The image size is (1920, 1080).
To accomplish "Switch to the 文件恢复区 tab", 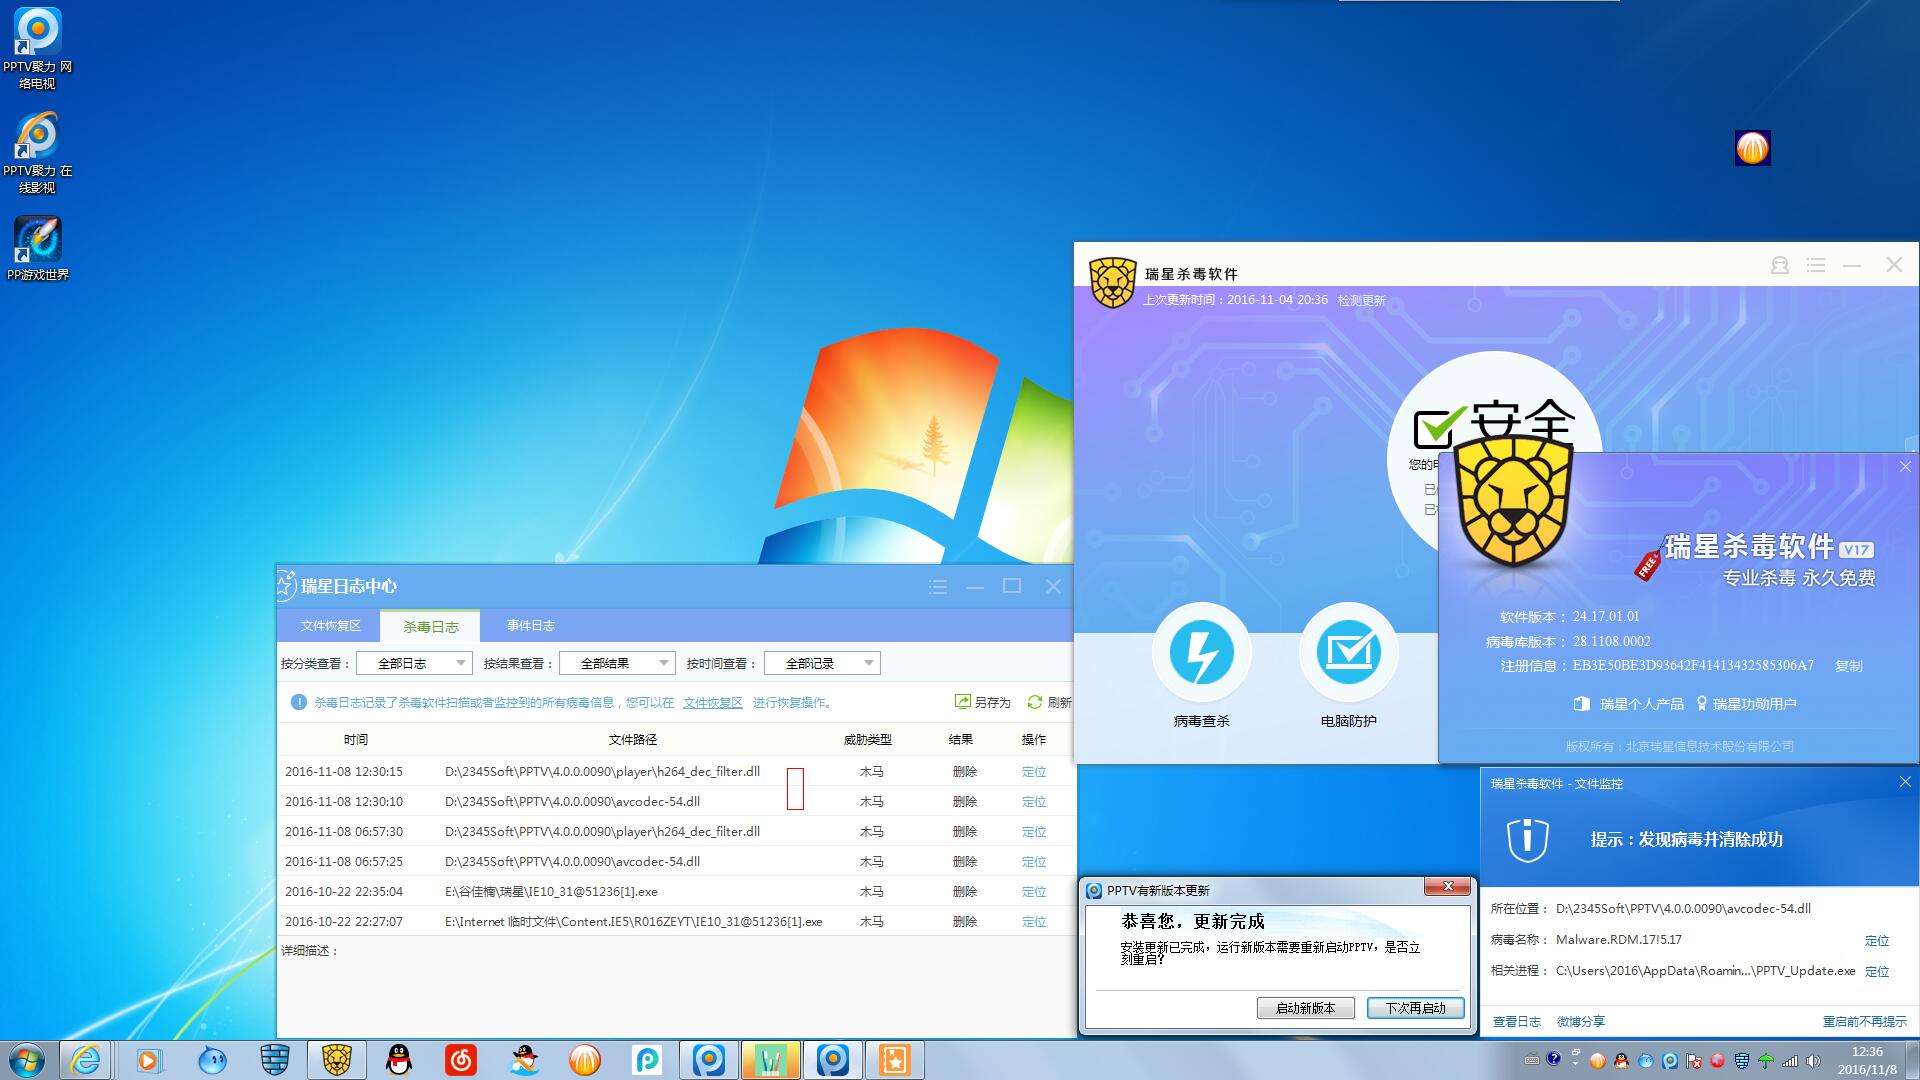I will [330, 626].
